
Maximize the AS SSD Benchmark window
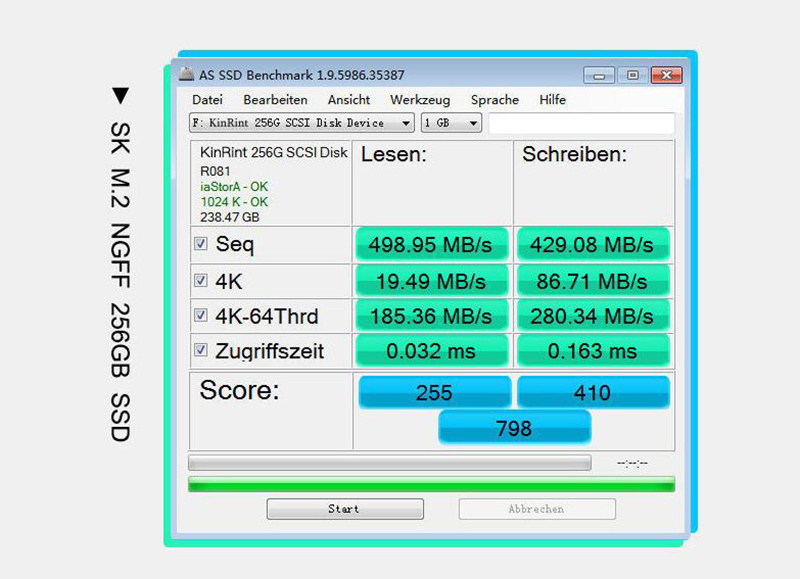(632, 75)
